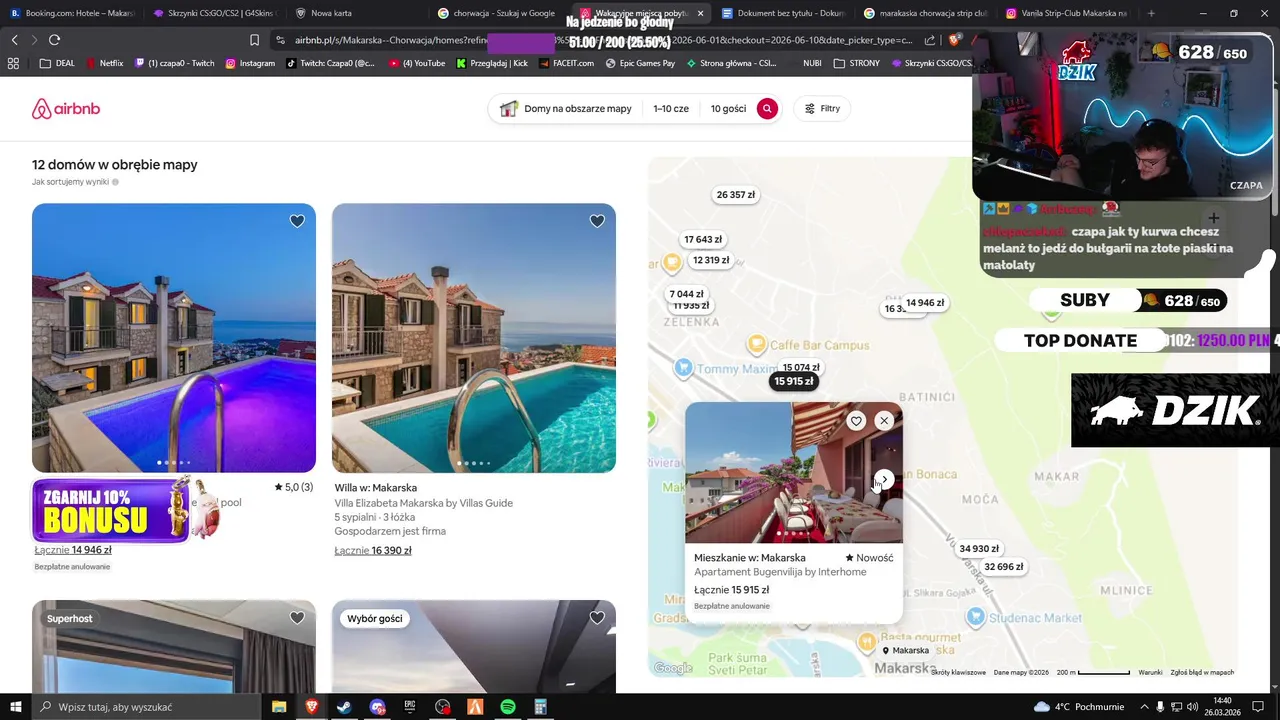Click the Caffe Bar Campus map pin
1280x720 pixels.
tap(757, 345)
